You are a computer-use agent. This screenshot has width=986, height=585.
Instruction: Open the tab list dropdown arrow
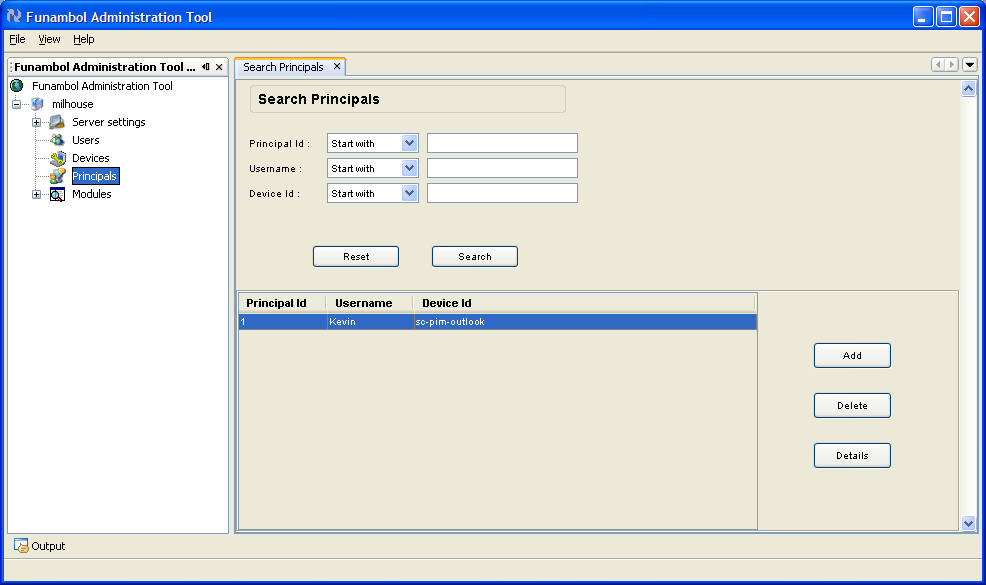[x=970, y=64]
